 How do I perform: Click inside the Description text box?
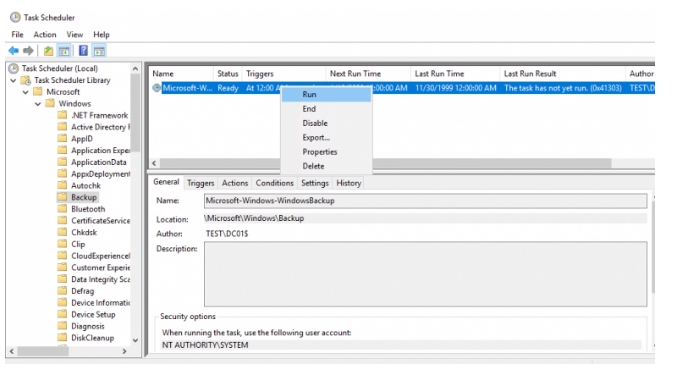click(425, 274)
